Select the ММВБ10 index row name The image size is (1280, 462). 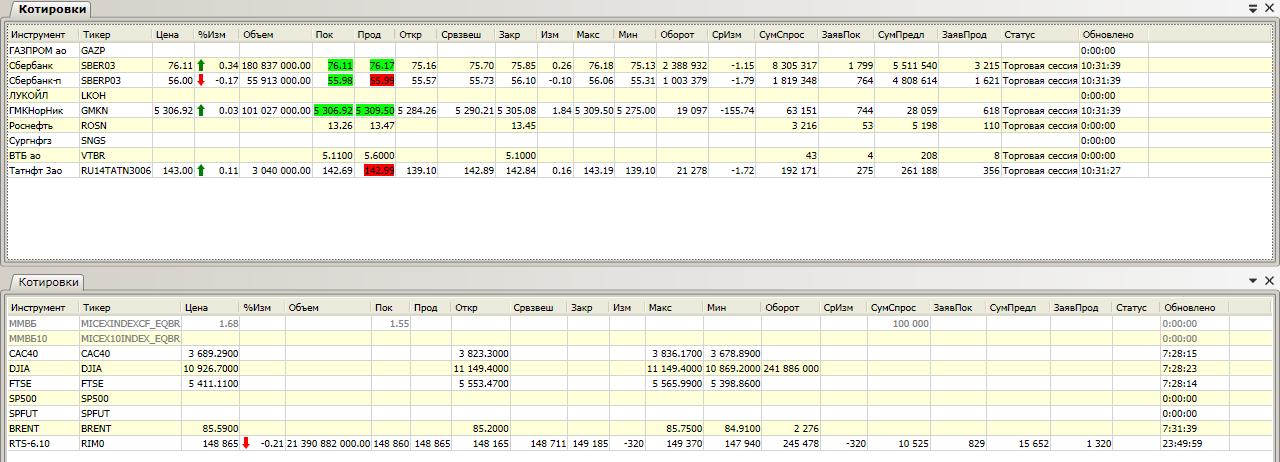(x=43, y=338)
